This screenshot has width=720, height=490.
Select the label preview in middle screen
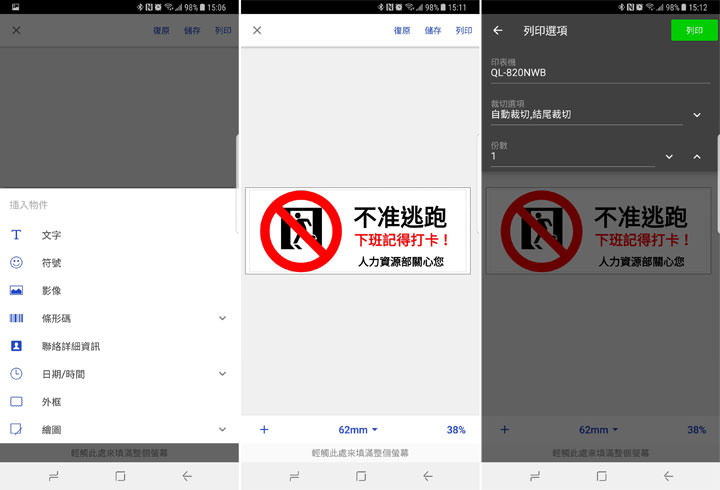click(x=358, y=231)
